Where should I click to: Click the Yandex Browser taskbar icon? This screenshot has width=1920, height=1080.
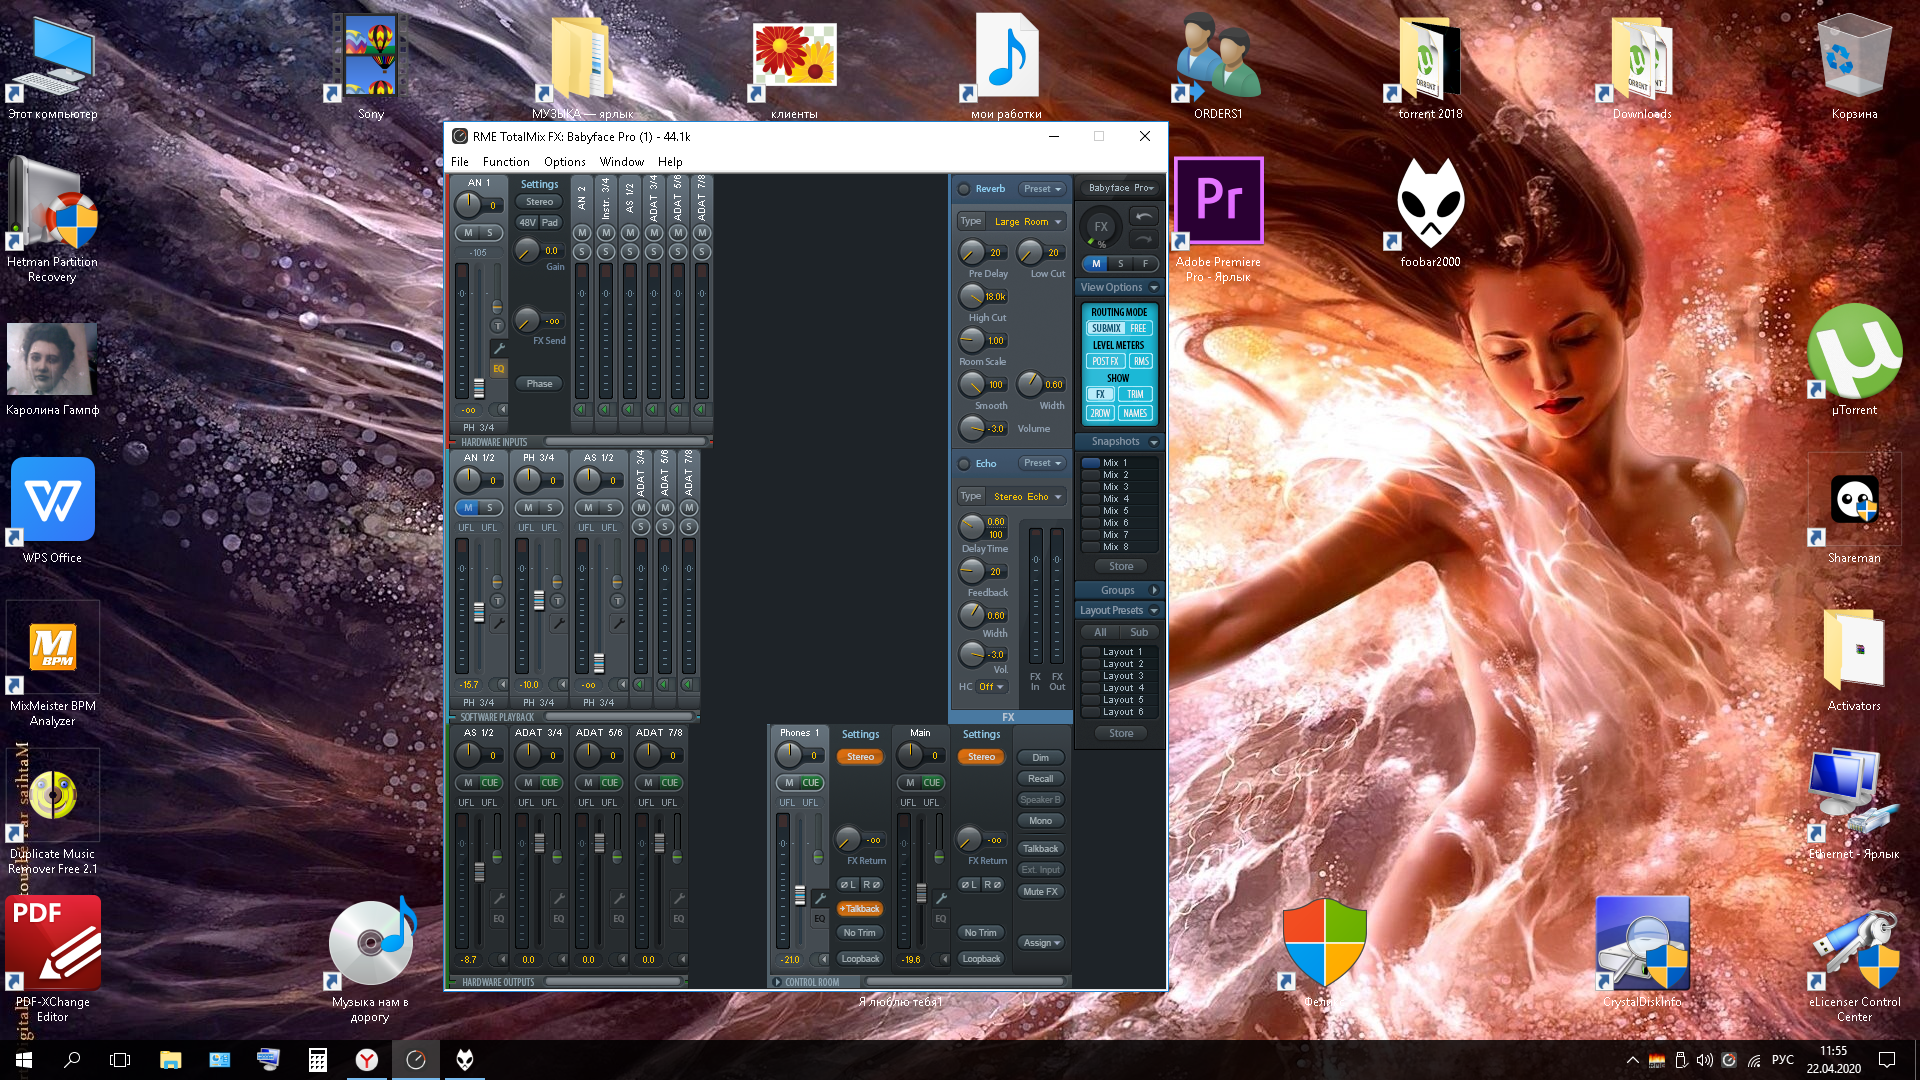(x=367, y=1060)
